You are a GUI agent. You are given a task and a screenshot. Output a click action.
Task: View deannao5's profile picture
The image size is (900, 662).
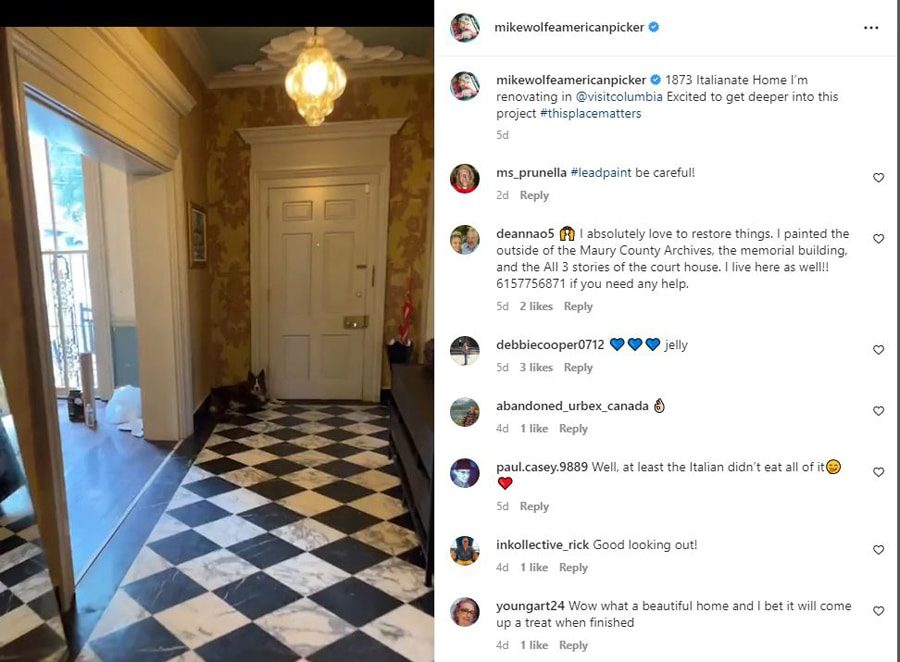(x=464, y=239)
